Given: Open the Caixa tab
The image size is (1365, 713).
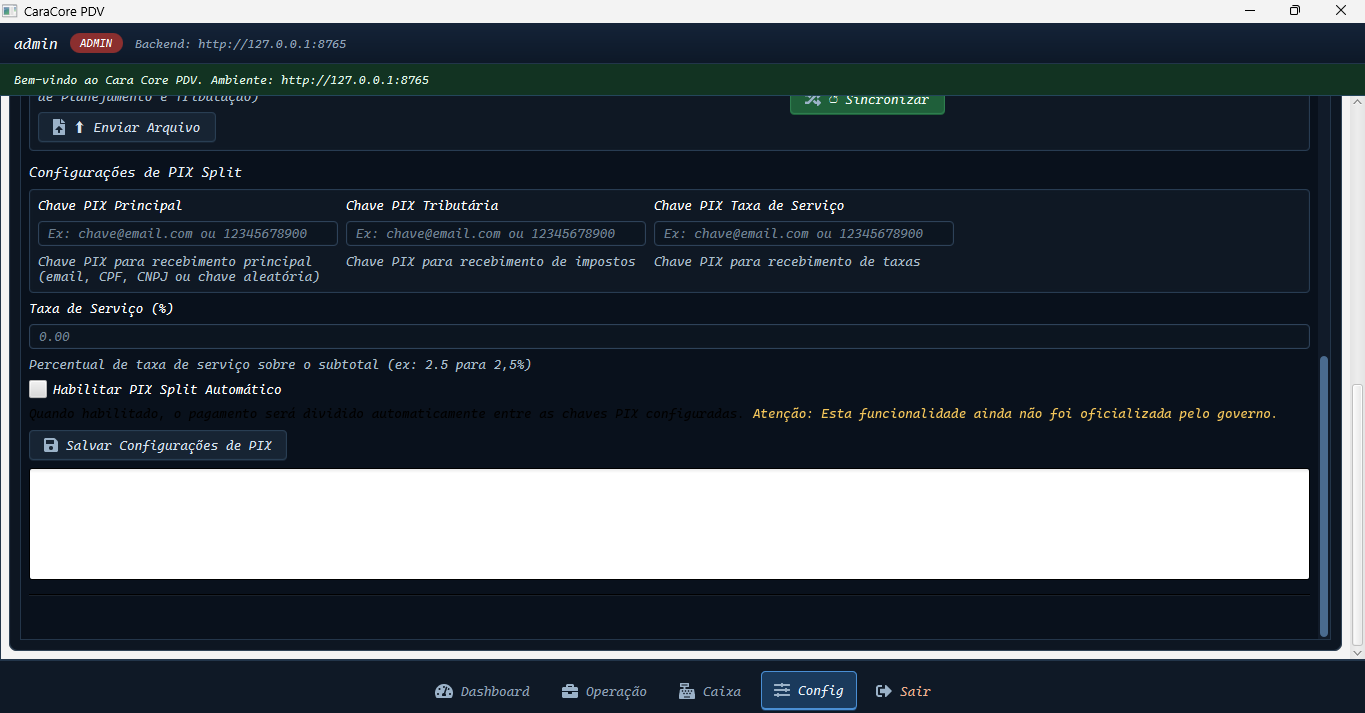Looking at the screenshot, I should coord(709,691).
